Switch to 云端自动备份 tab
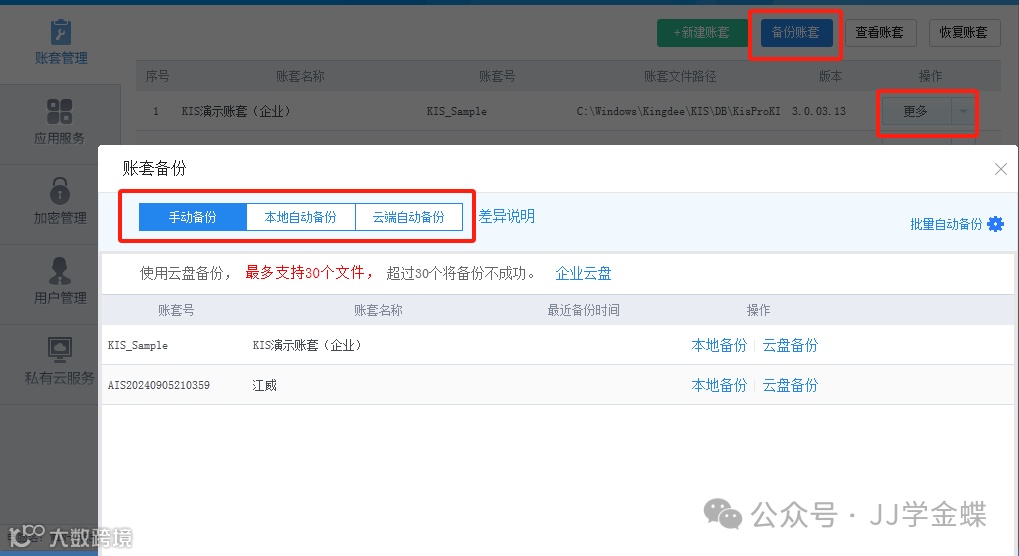 tap(409, 217)
